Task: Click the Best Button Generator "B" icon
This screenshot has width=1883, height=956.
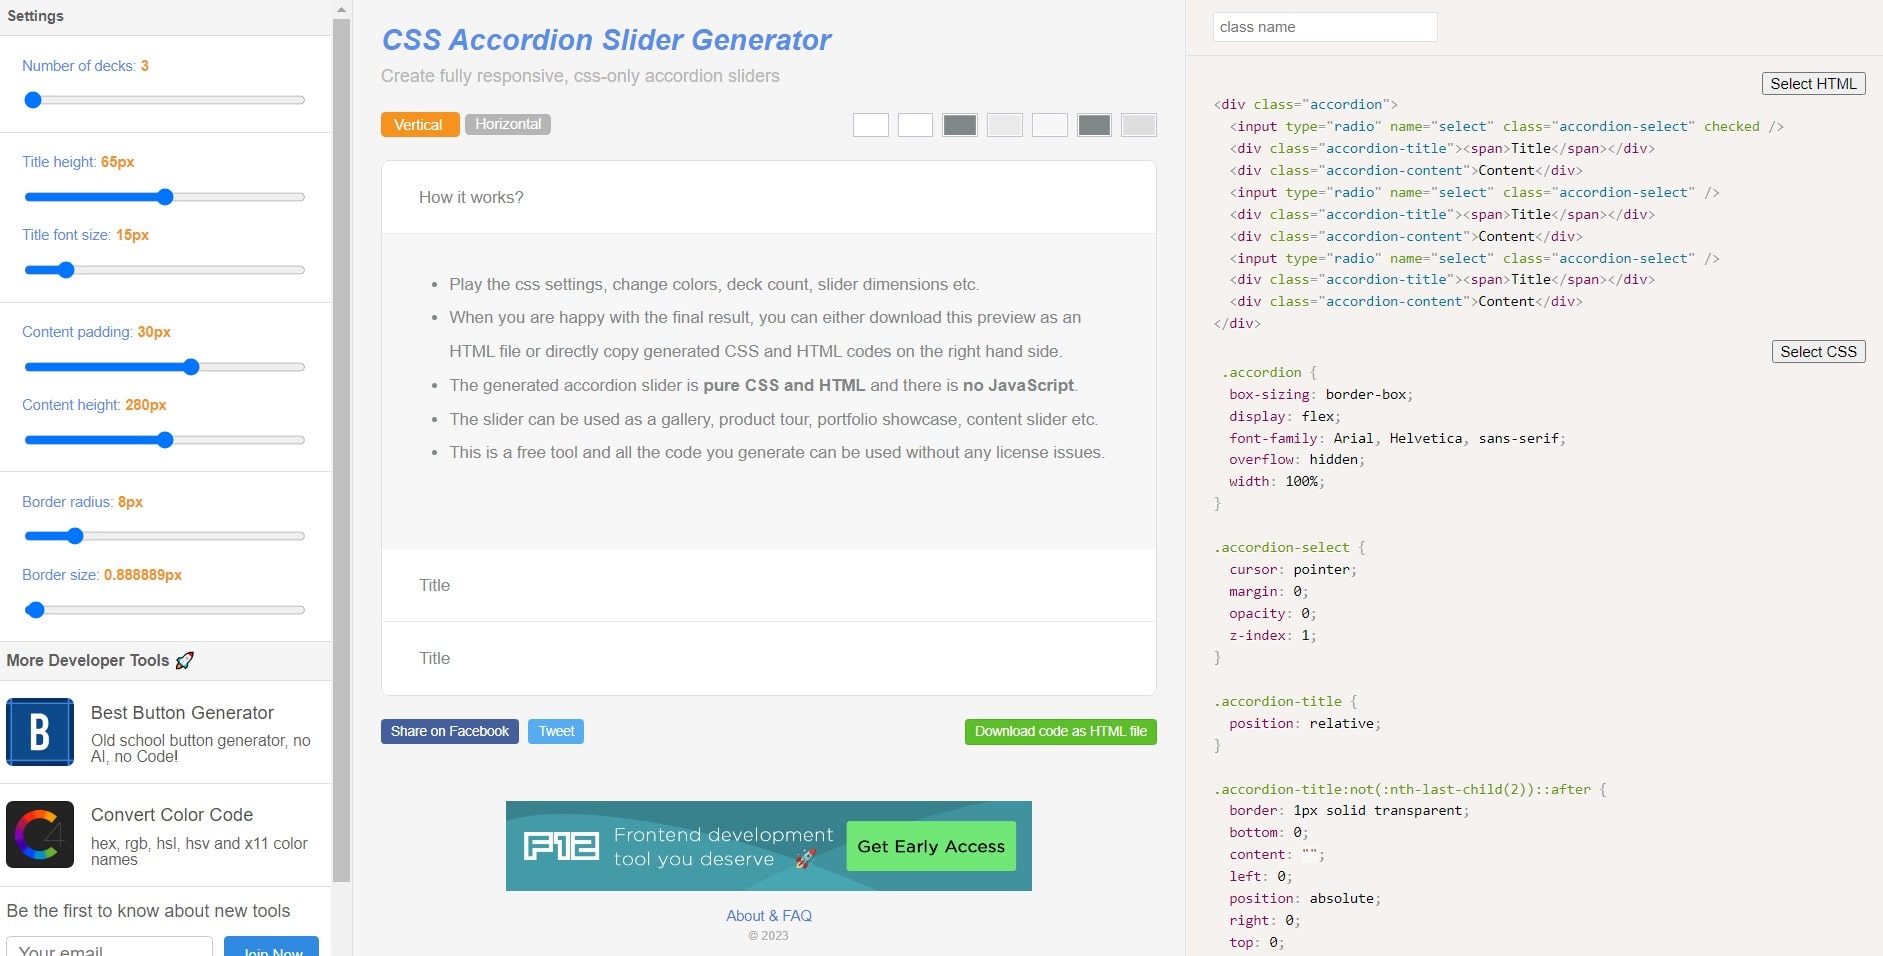Action: click(40, 732)
